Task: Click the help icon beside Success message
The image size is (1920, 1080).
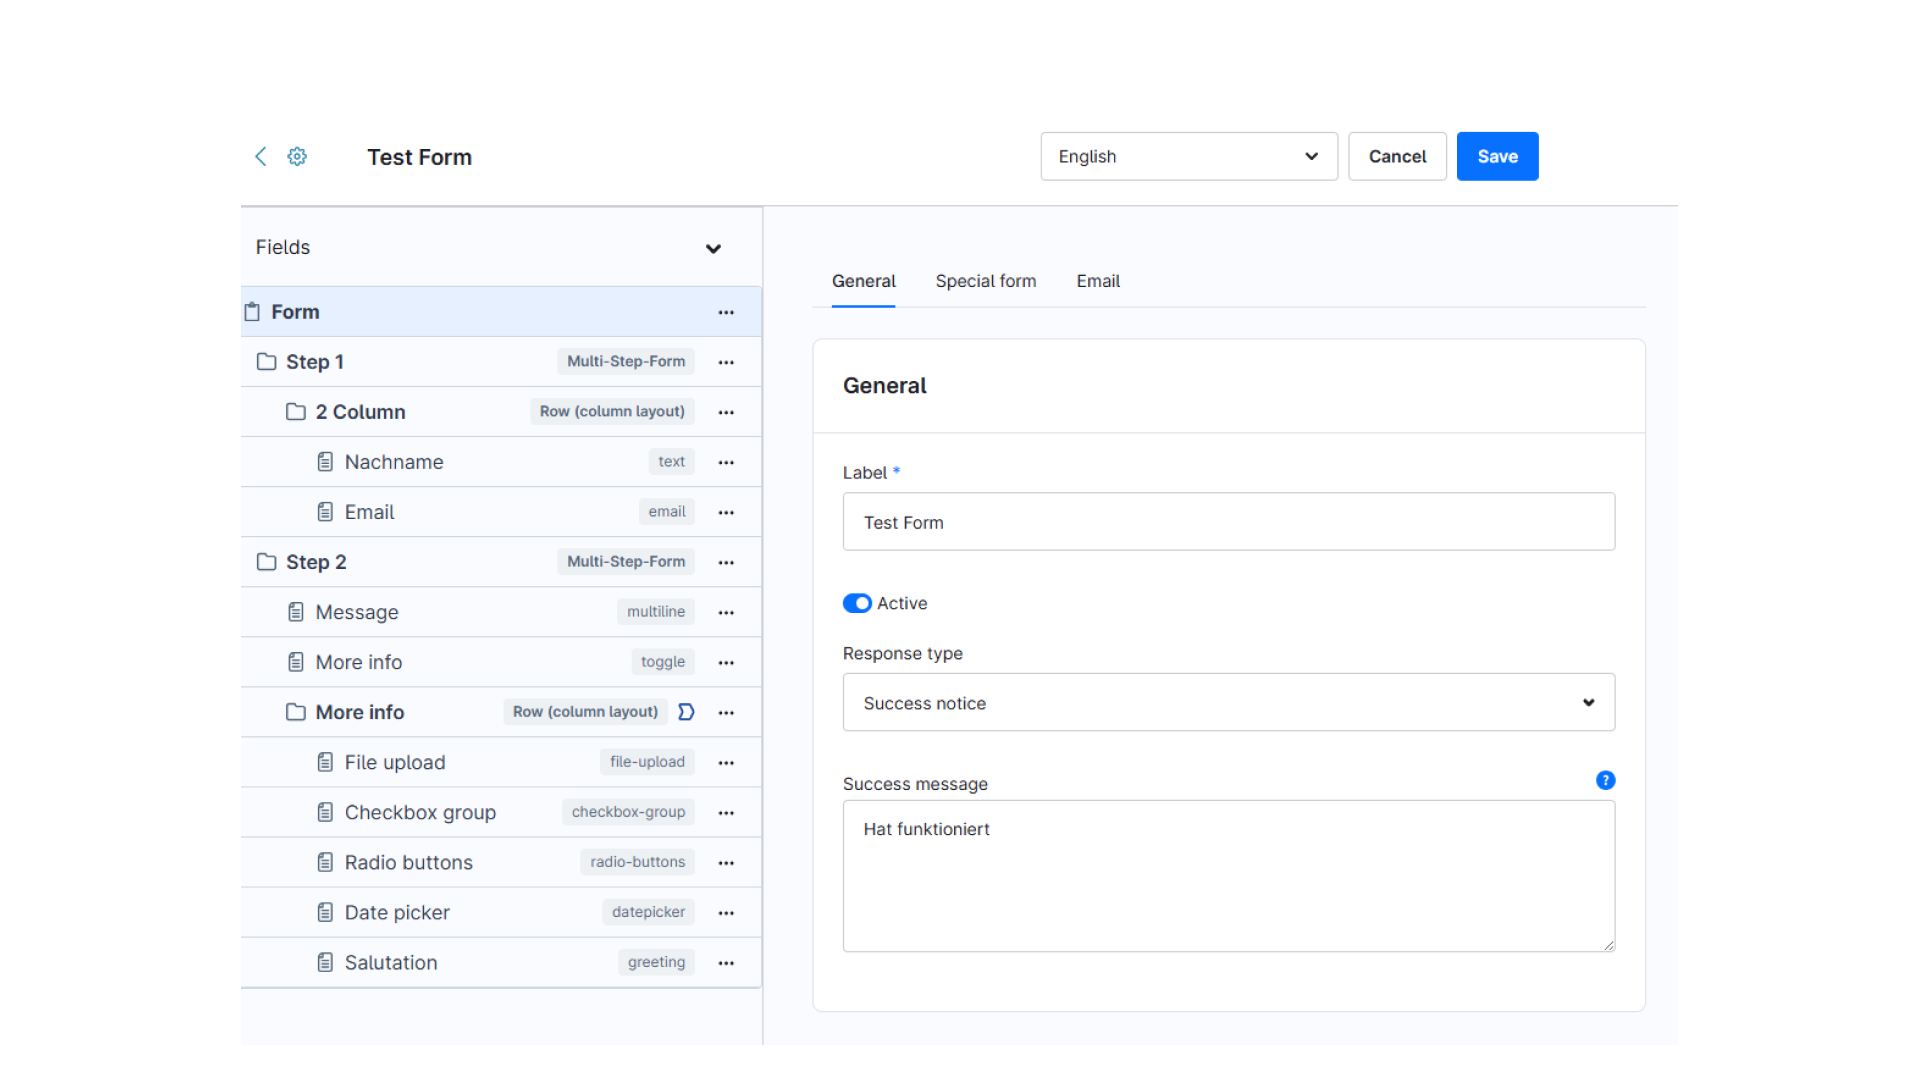Action: click(x=1605, y=780)
